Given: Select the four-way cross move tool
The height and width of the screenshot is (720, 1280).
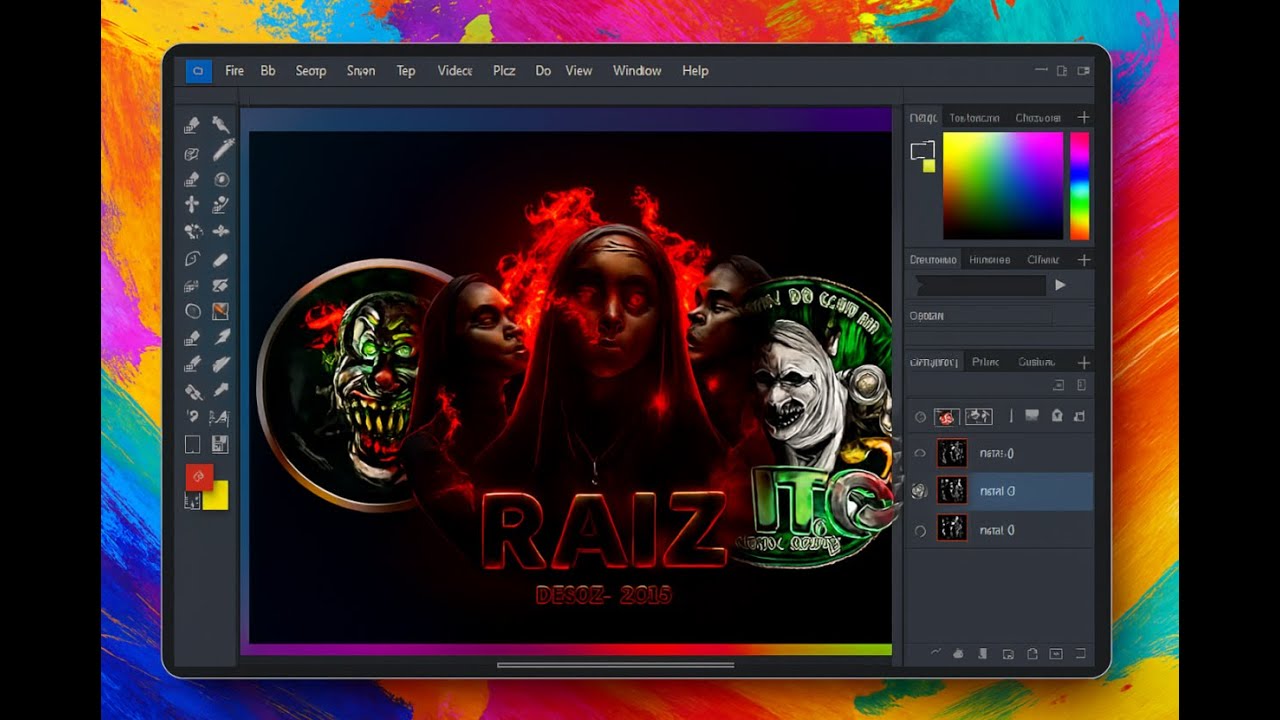Looking at the screenshot, I should click(x=192, y=205).
